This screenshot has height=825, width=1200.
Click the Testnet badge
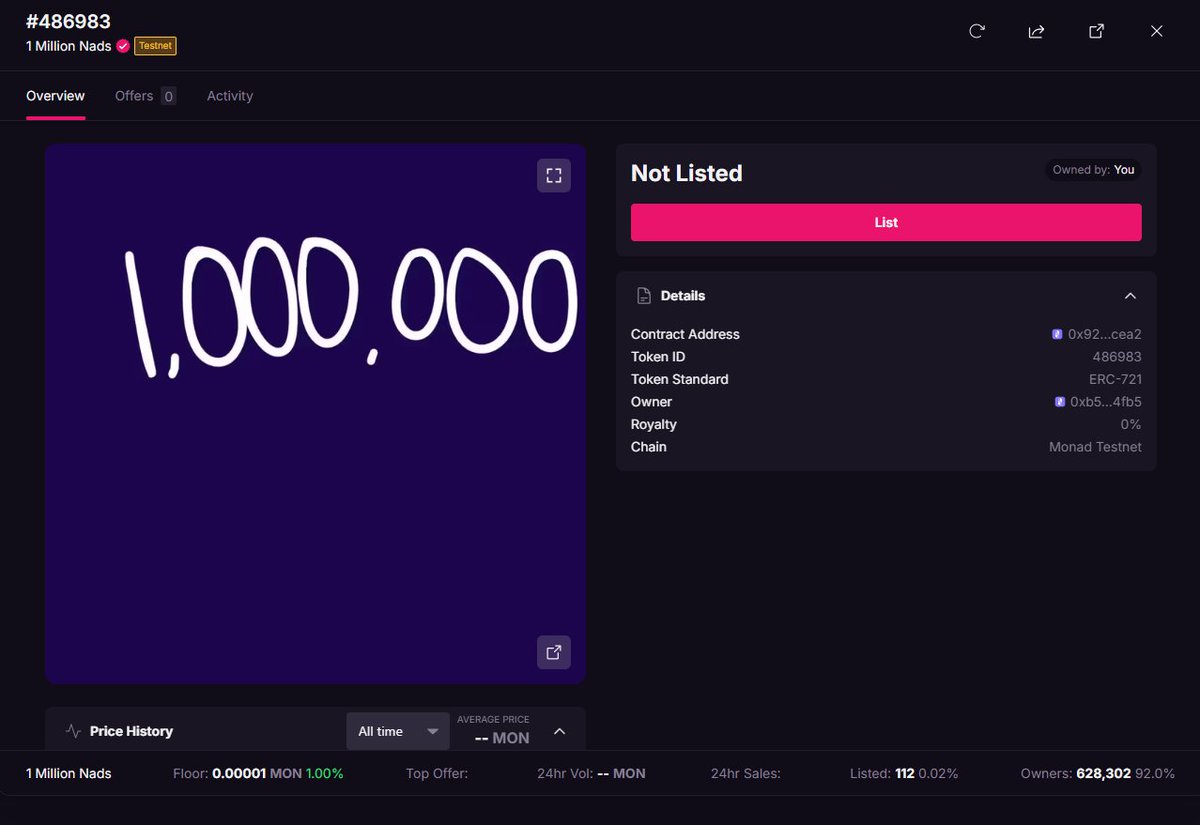[x=155, y=46]
